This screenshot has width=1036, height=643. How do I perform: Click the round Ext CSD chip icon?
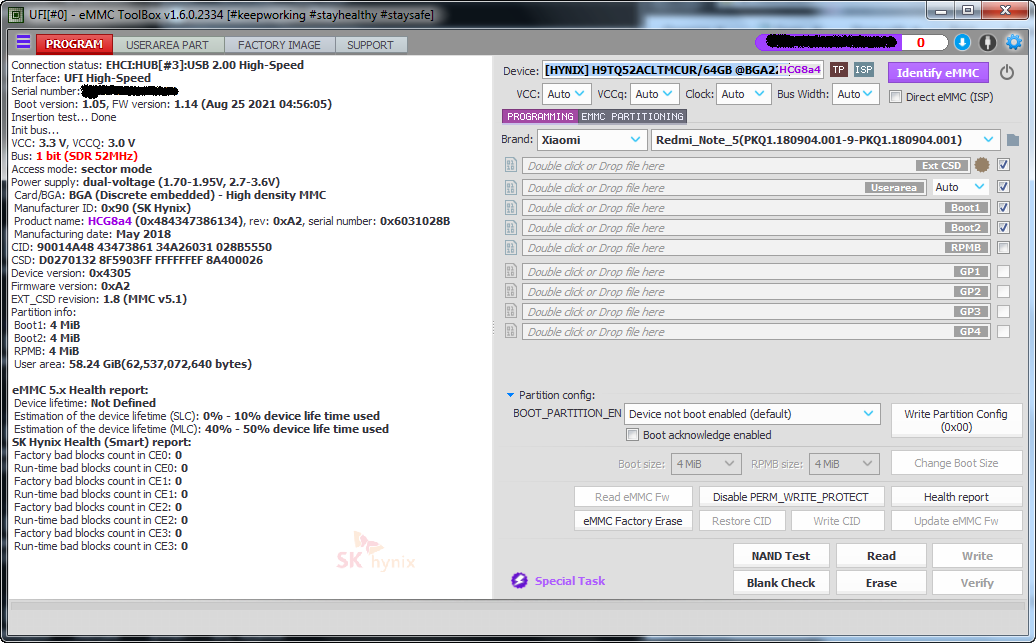[982, 165]
